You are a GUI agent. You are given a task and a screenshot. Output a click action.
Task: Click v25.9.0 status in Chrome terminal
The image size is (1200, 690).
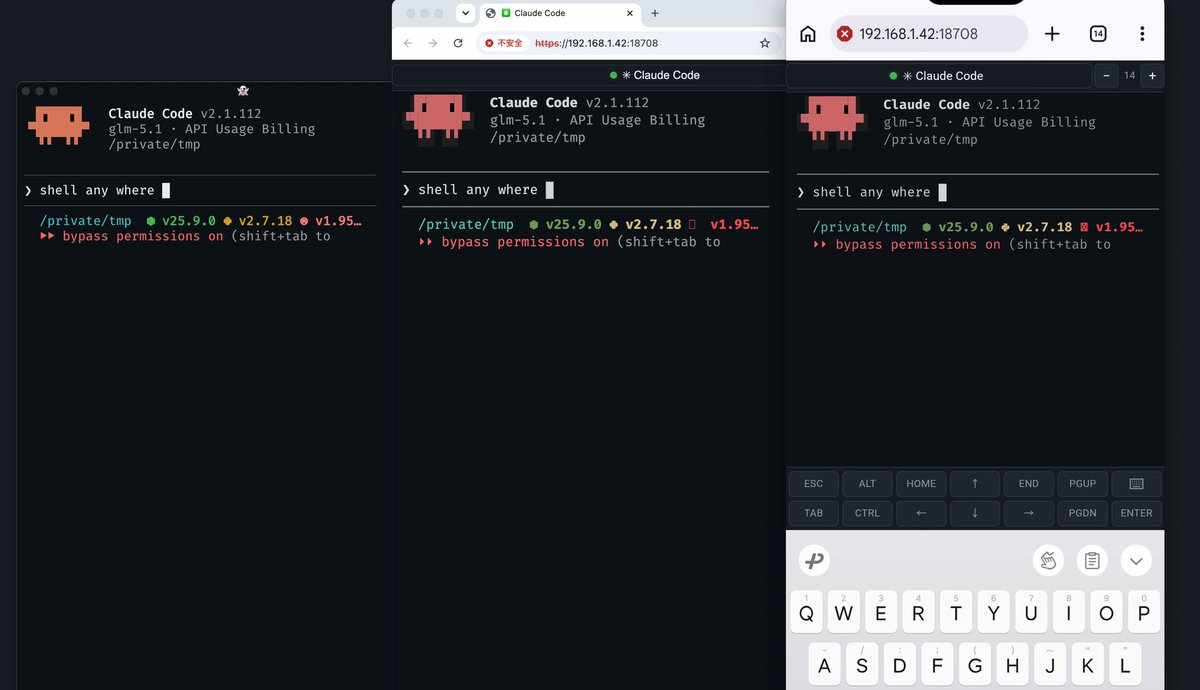[573, 225]
